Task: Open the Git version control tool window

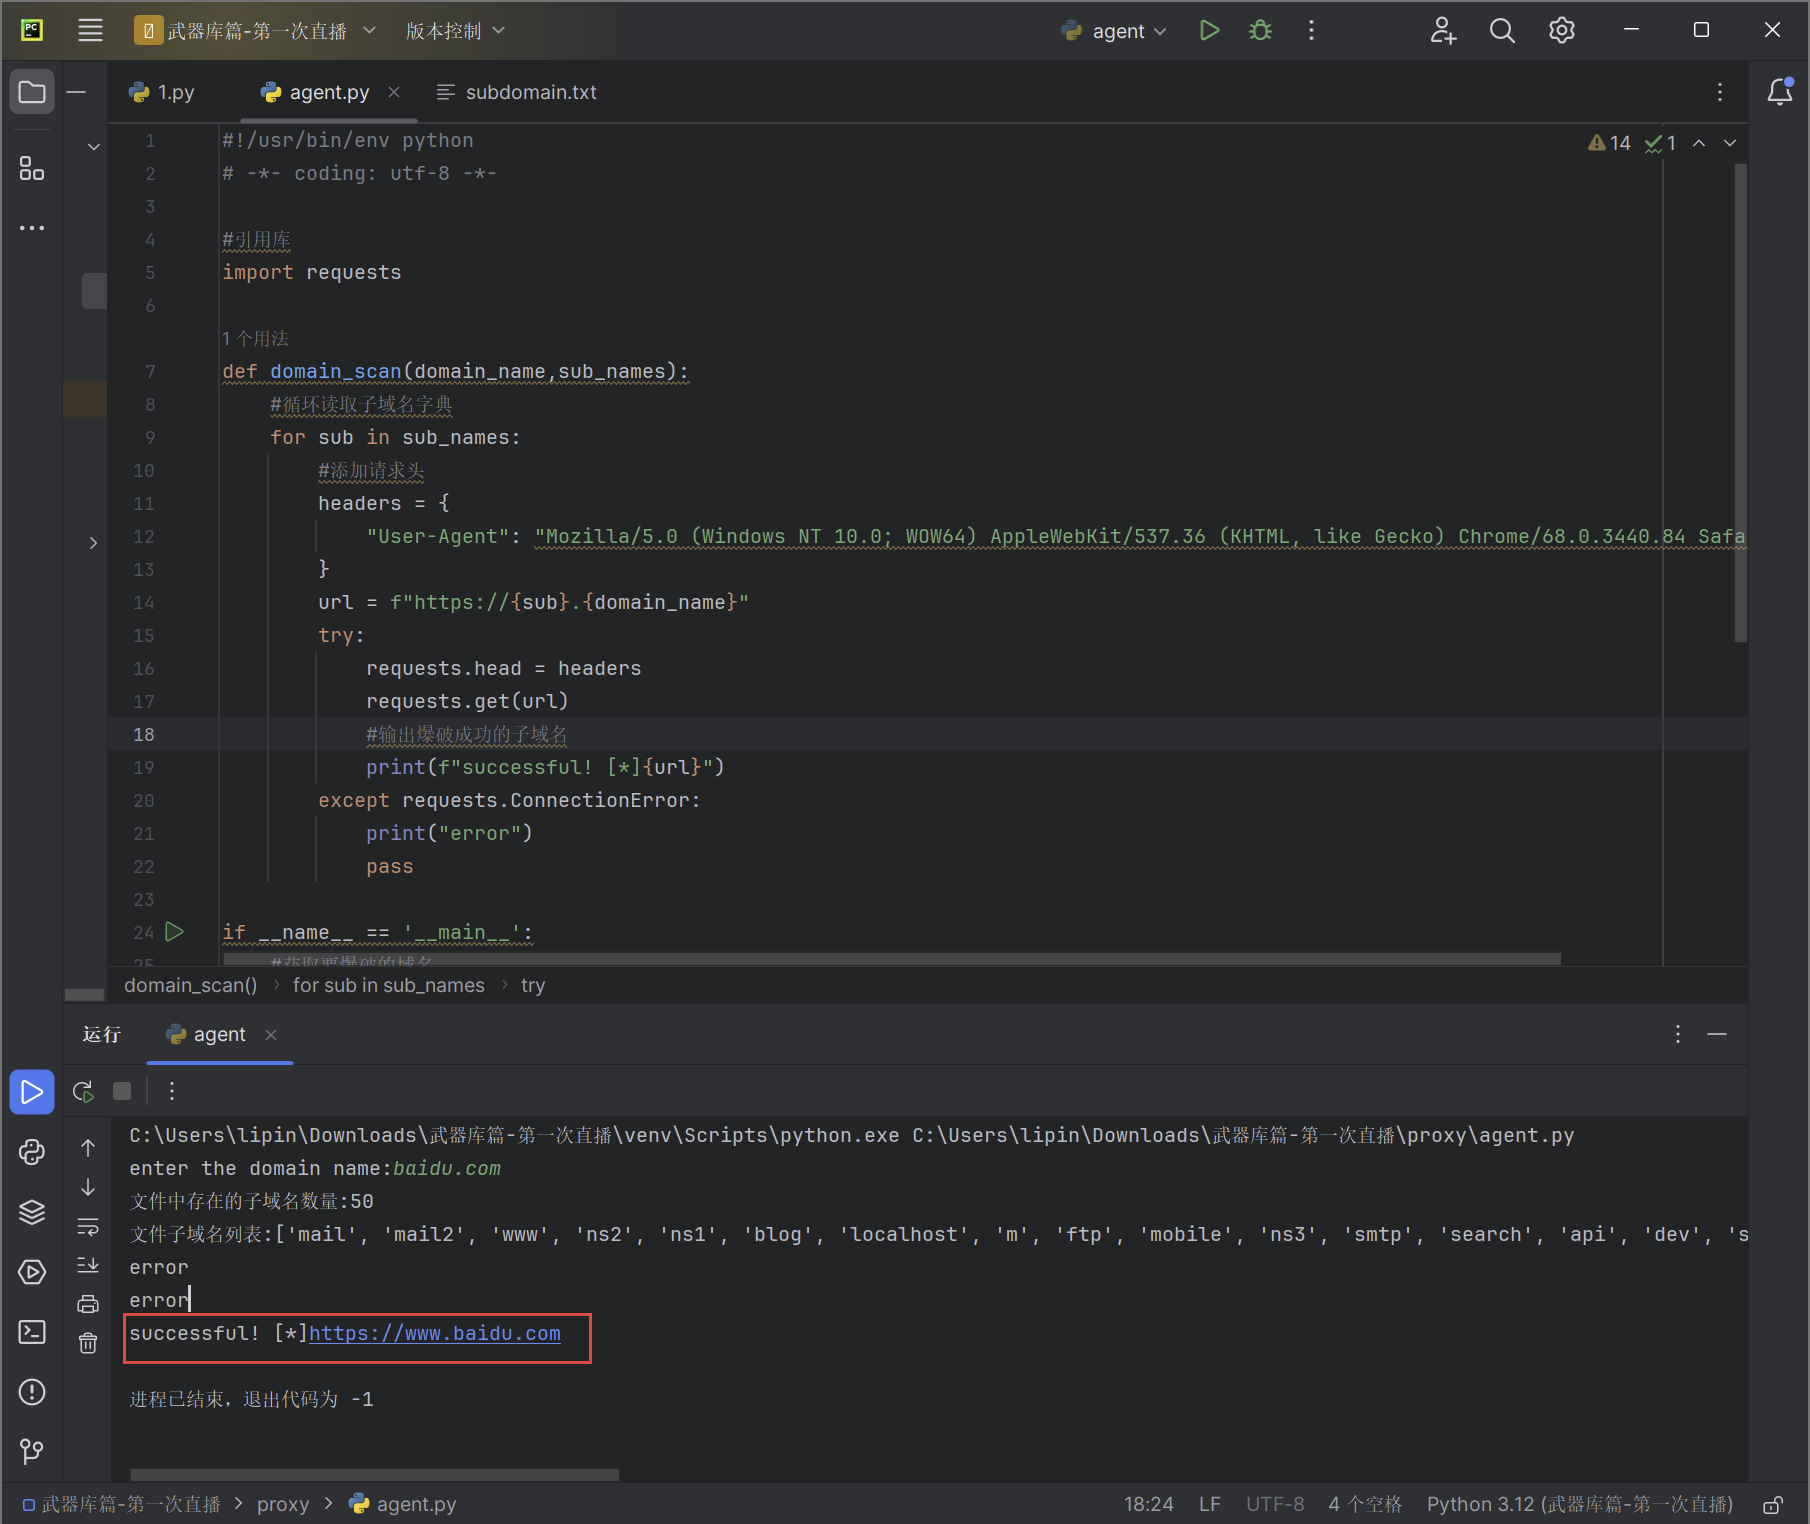Action: pyautogui.click(x=32, y=1451)
